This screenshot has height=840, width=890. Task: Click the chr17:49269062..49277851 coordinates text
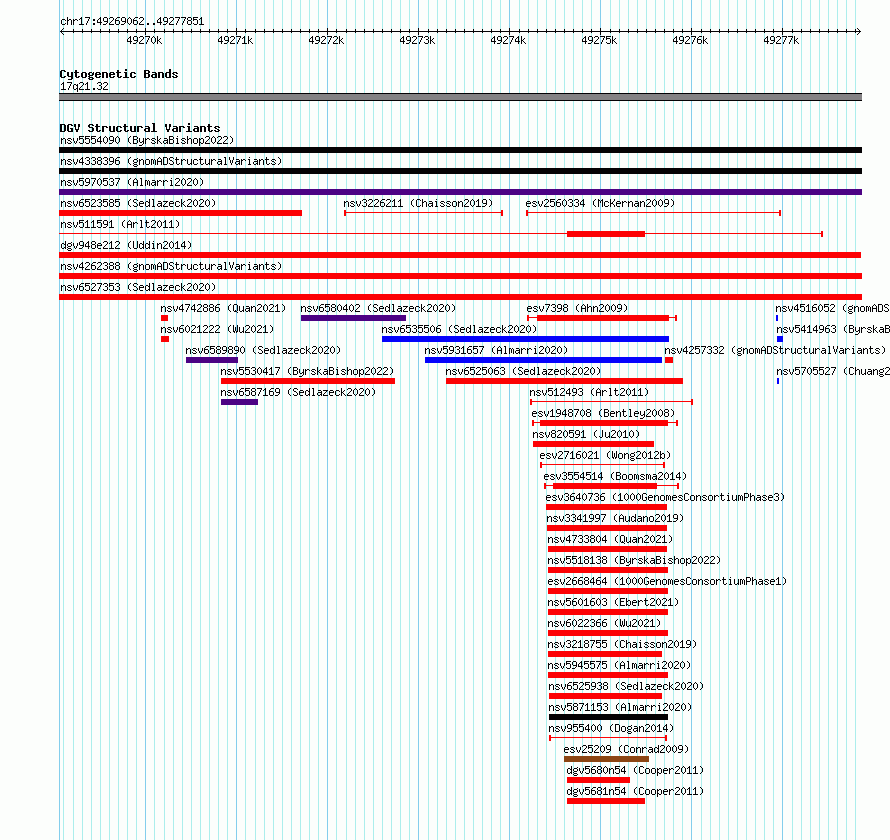132,22
